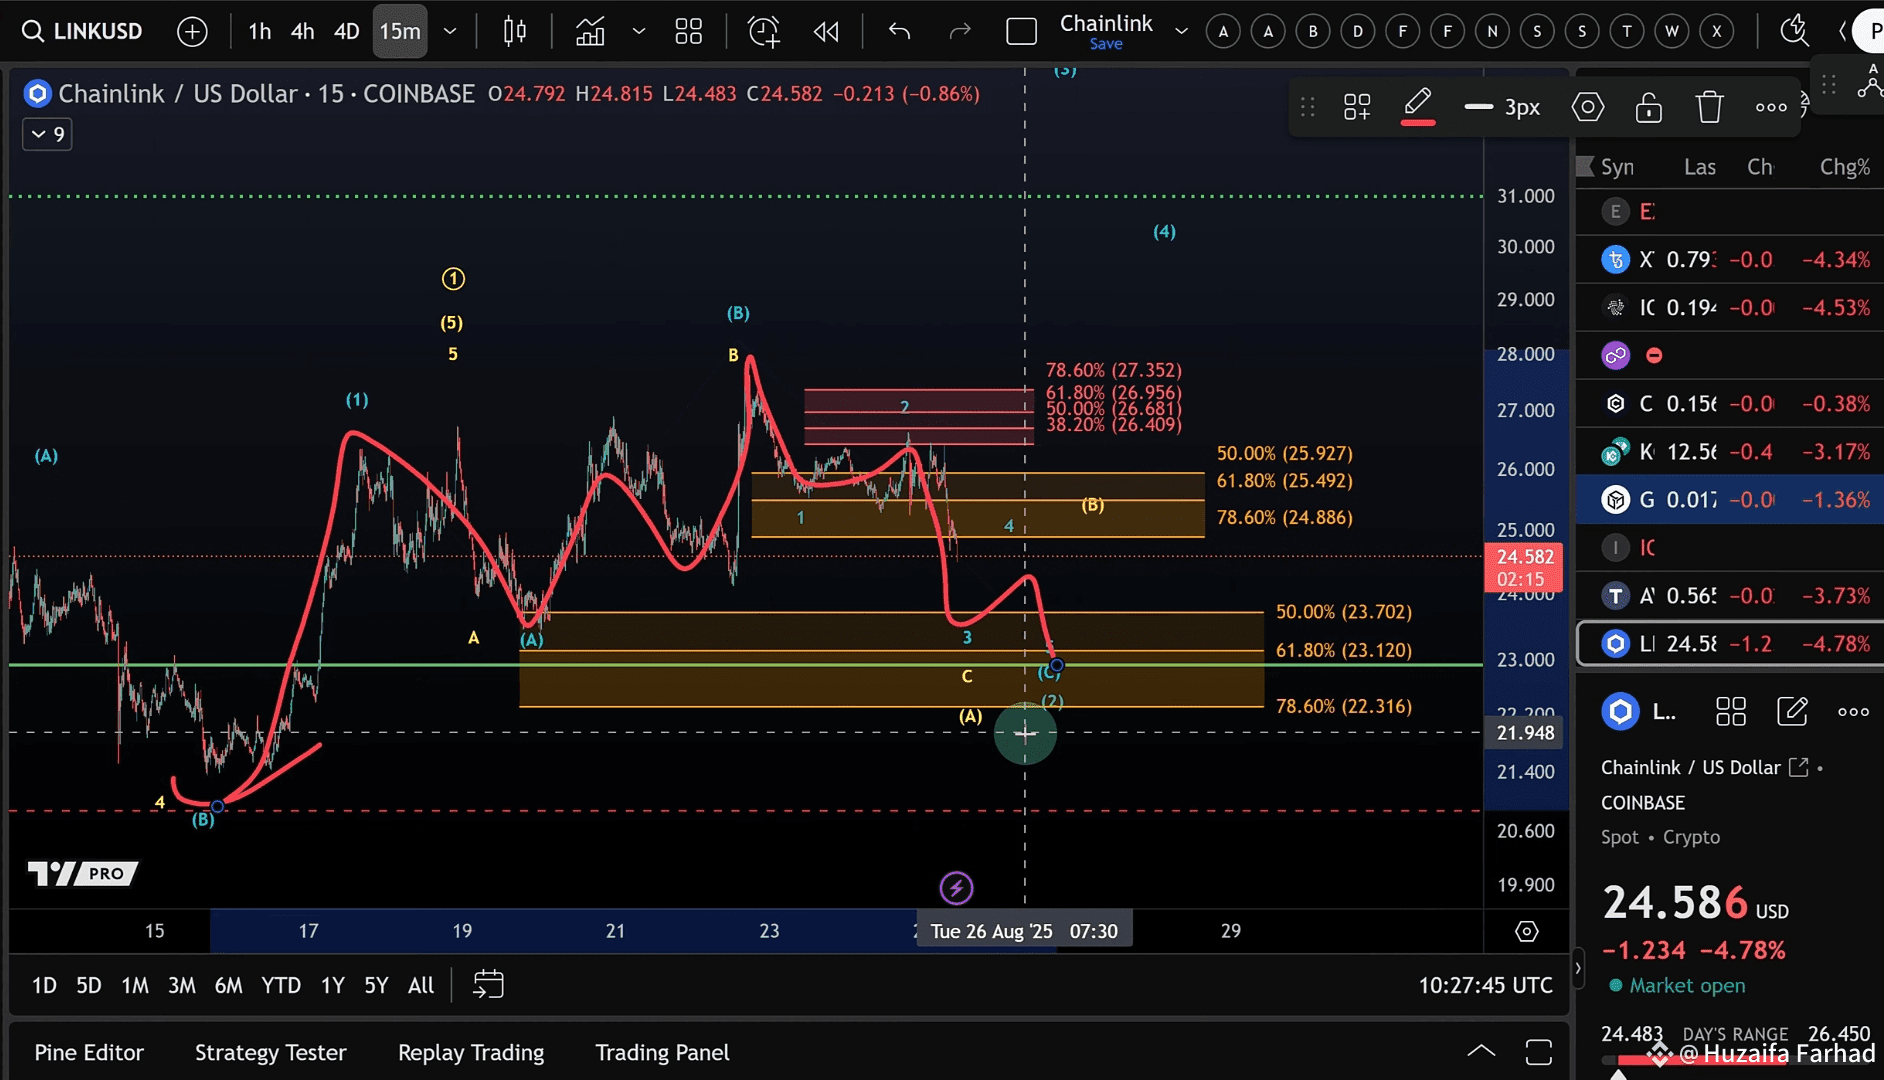Switch to the 4h timeframe
The image size is (1884, 1080).
click(302, 31)
